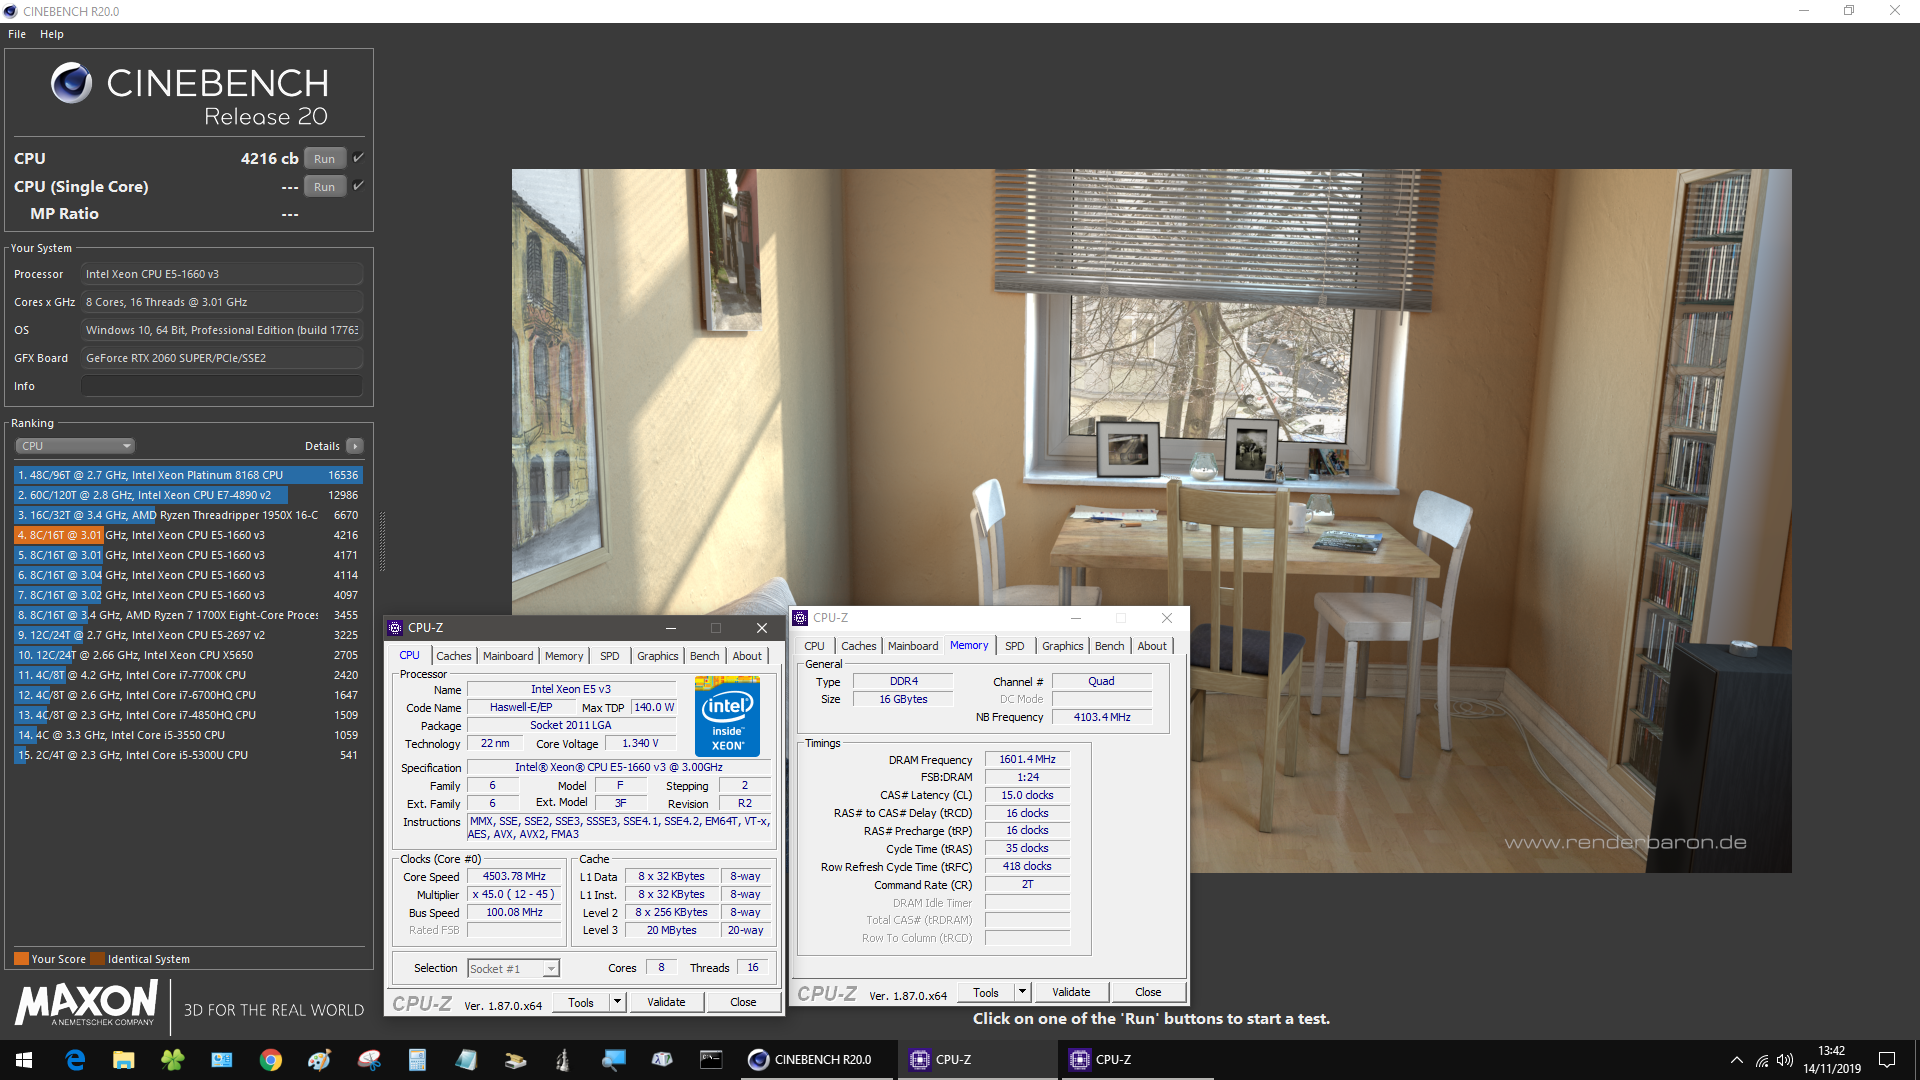This screenshot has width=1920, height=1080.
Task: Open Graphics tab in right CPU-Z window
Action: [1063, 646]
